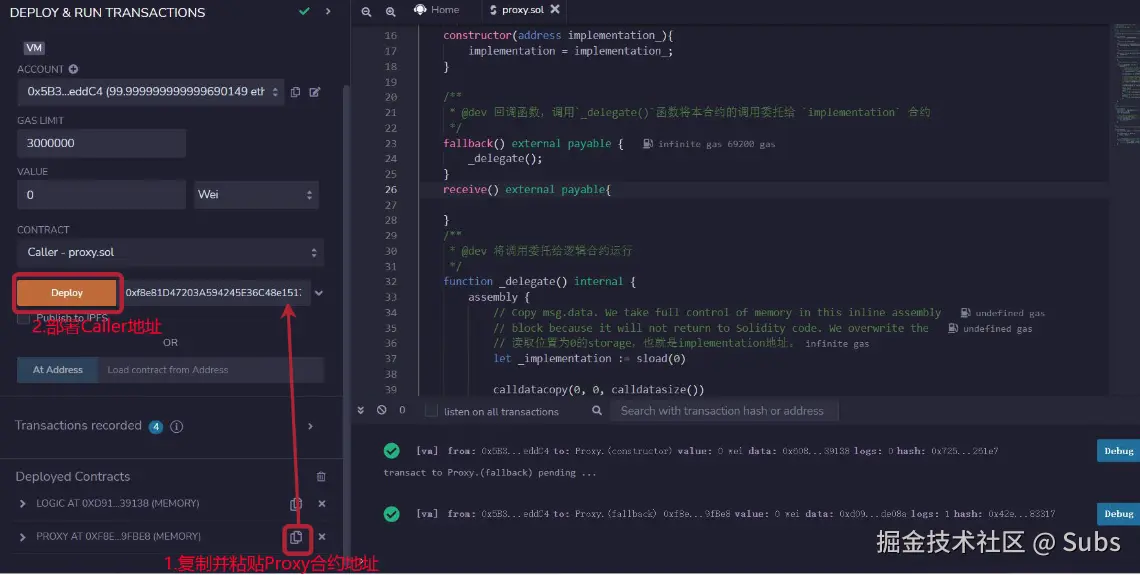This screenshot has height=575, width=1140.
Task: Click the terminal search magnifier icon
Action: 597,411
